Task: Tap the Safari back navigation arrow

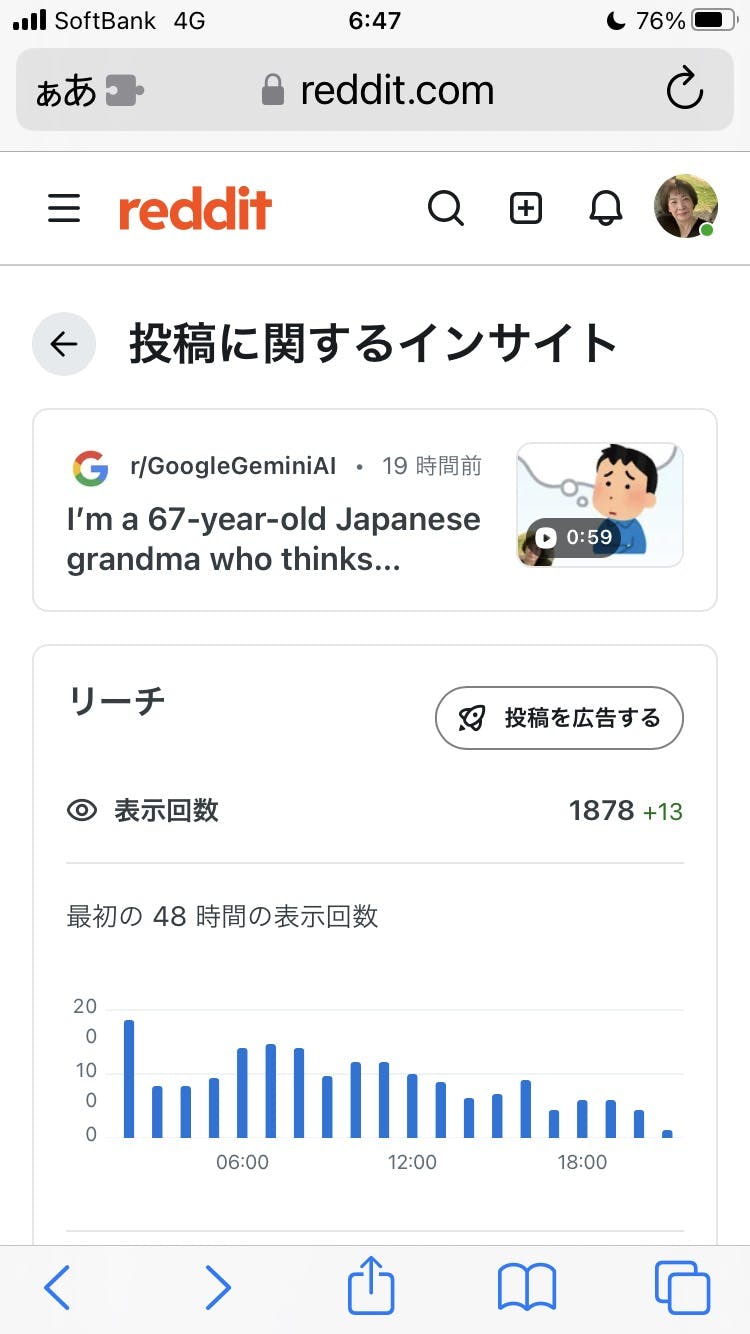Action: pyautogui.click(x=58, y=1287)
